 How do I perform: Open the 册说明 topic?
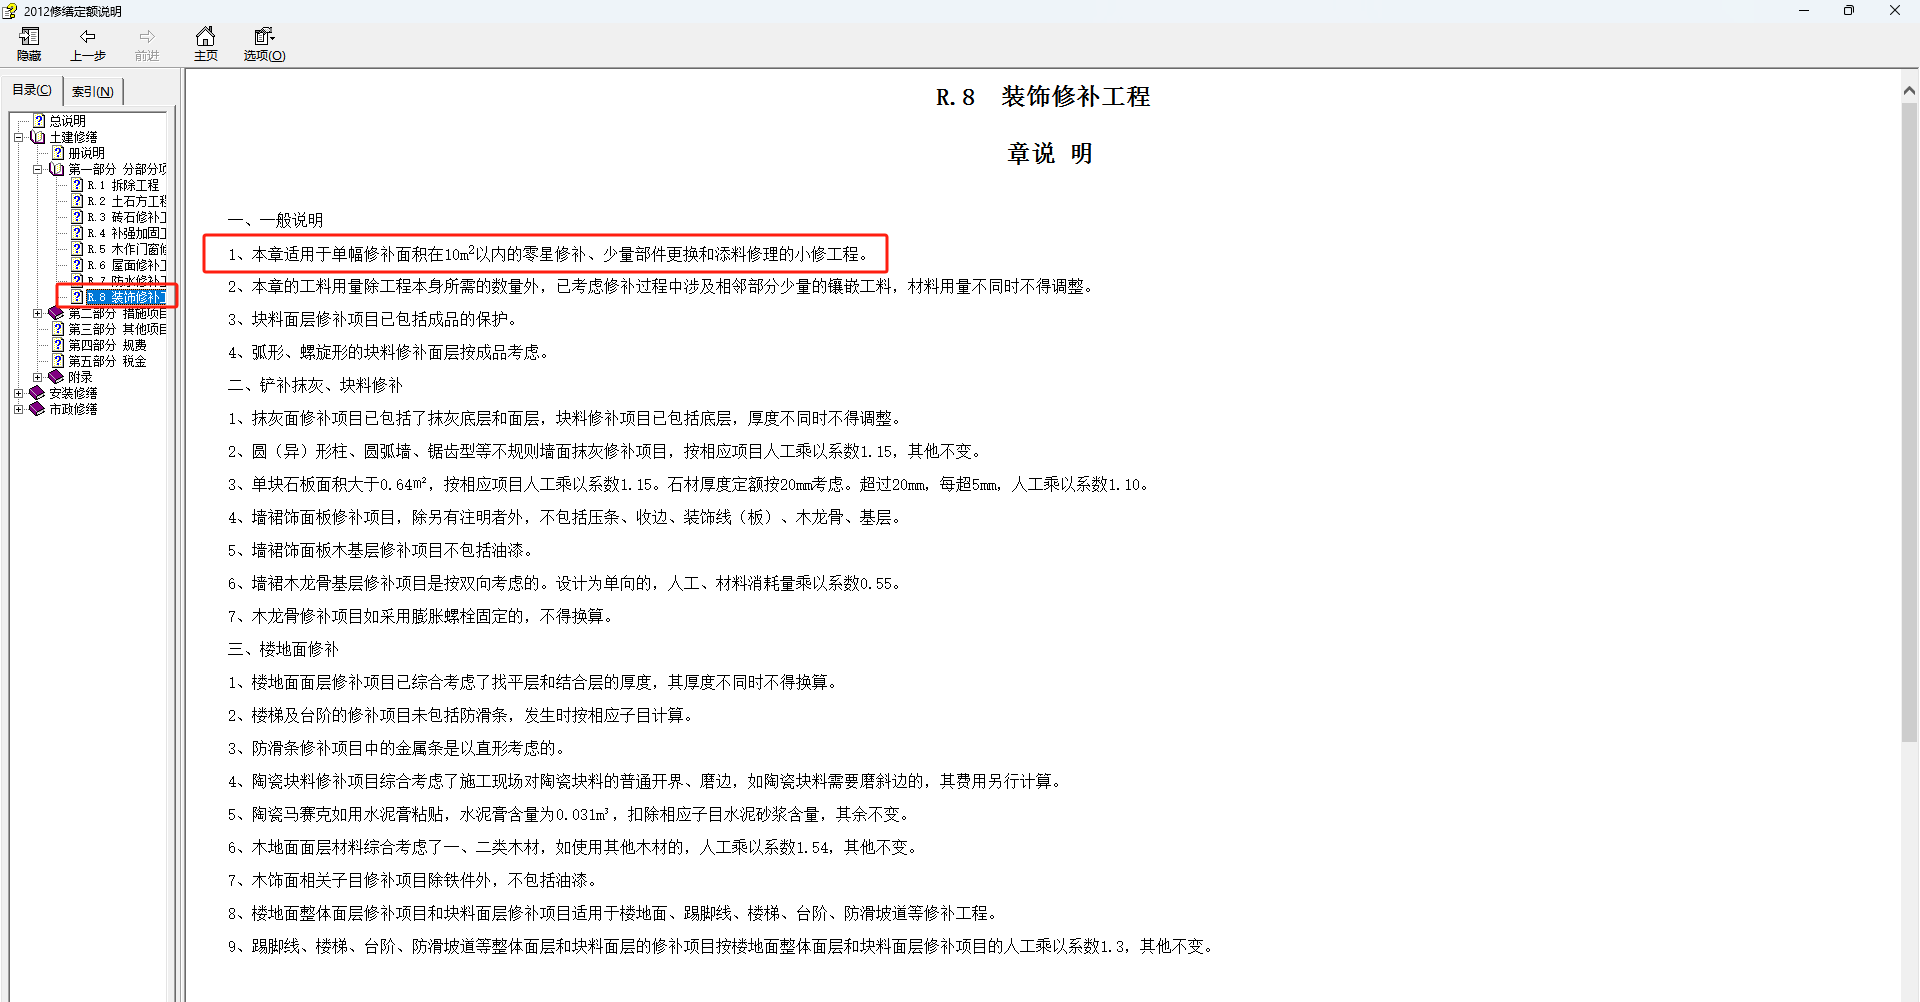pos(86,153)
